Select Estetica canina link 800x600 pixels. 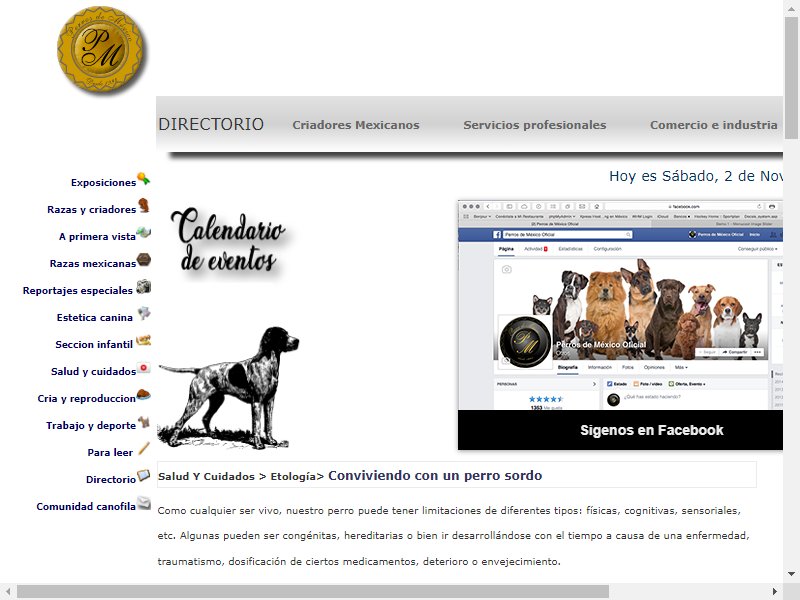tap(95, 318)
